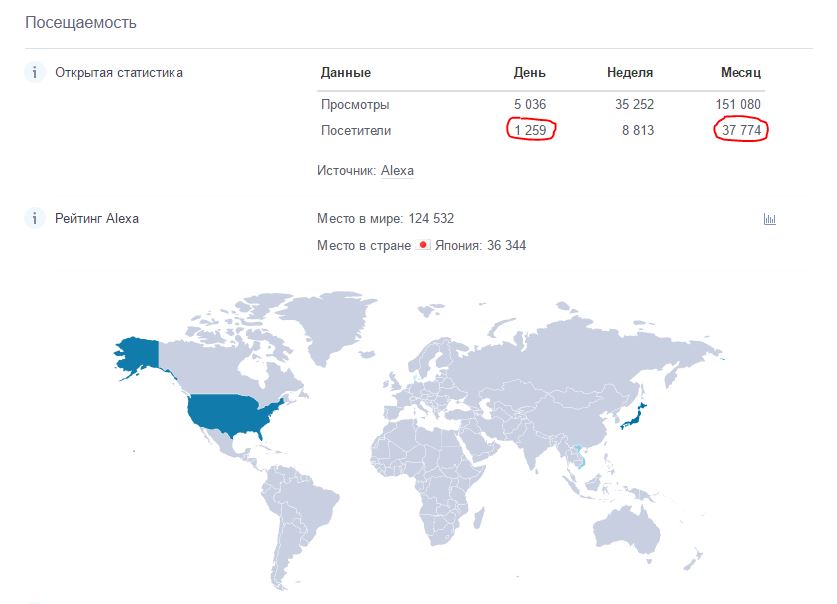Click the Посещаемость section heading
Screen dimensions: 837x604
coord(81,22)
